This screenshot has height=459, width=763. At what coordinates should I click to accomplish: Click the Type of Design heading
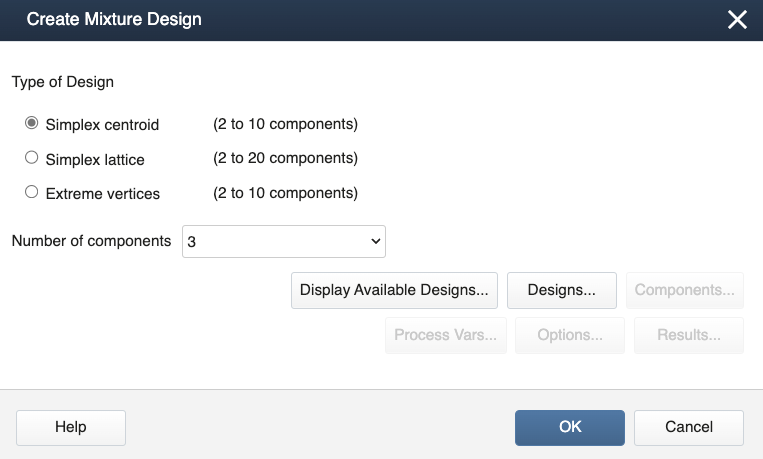(x=63, y=82)
